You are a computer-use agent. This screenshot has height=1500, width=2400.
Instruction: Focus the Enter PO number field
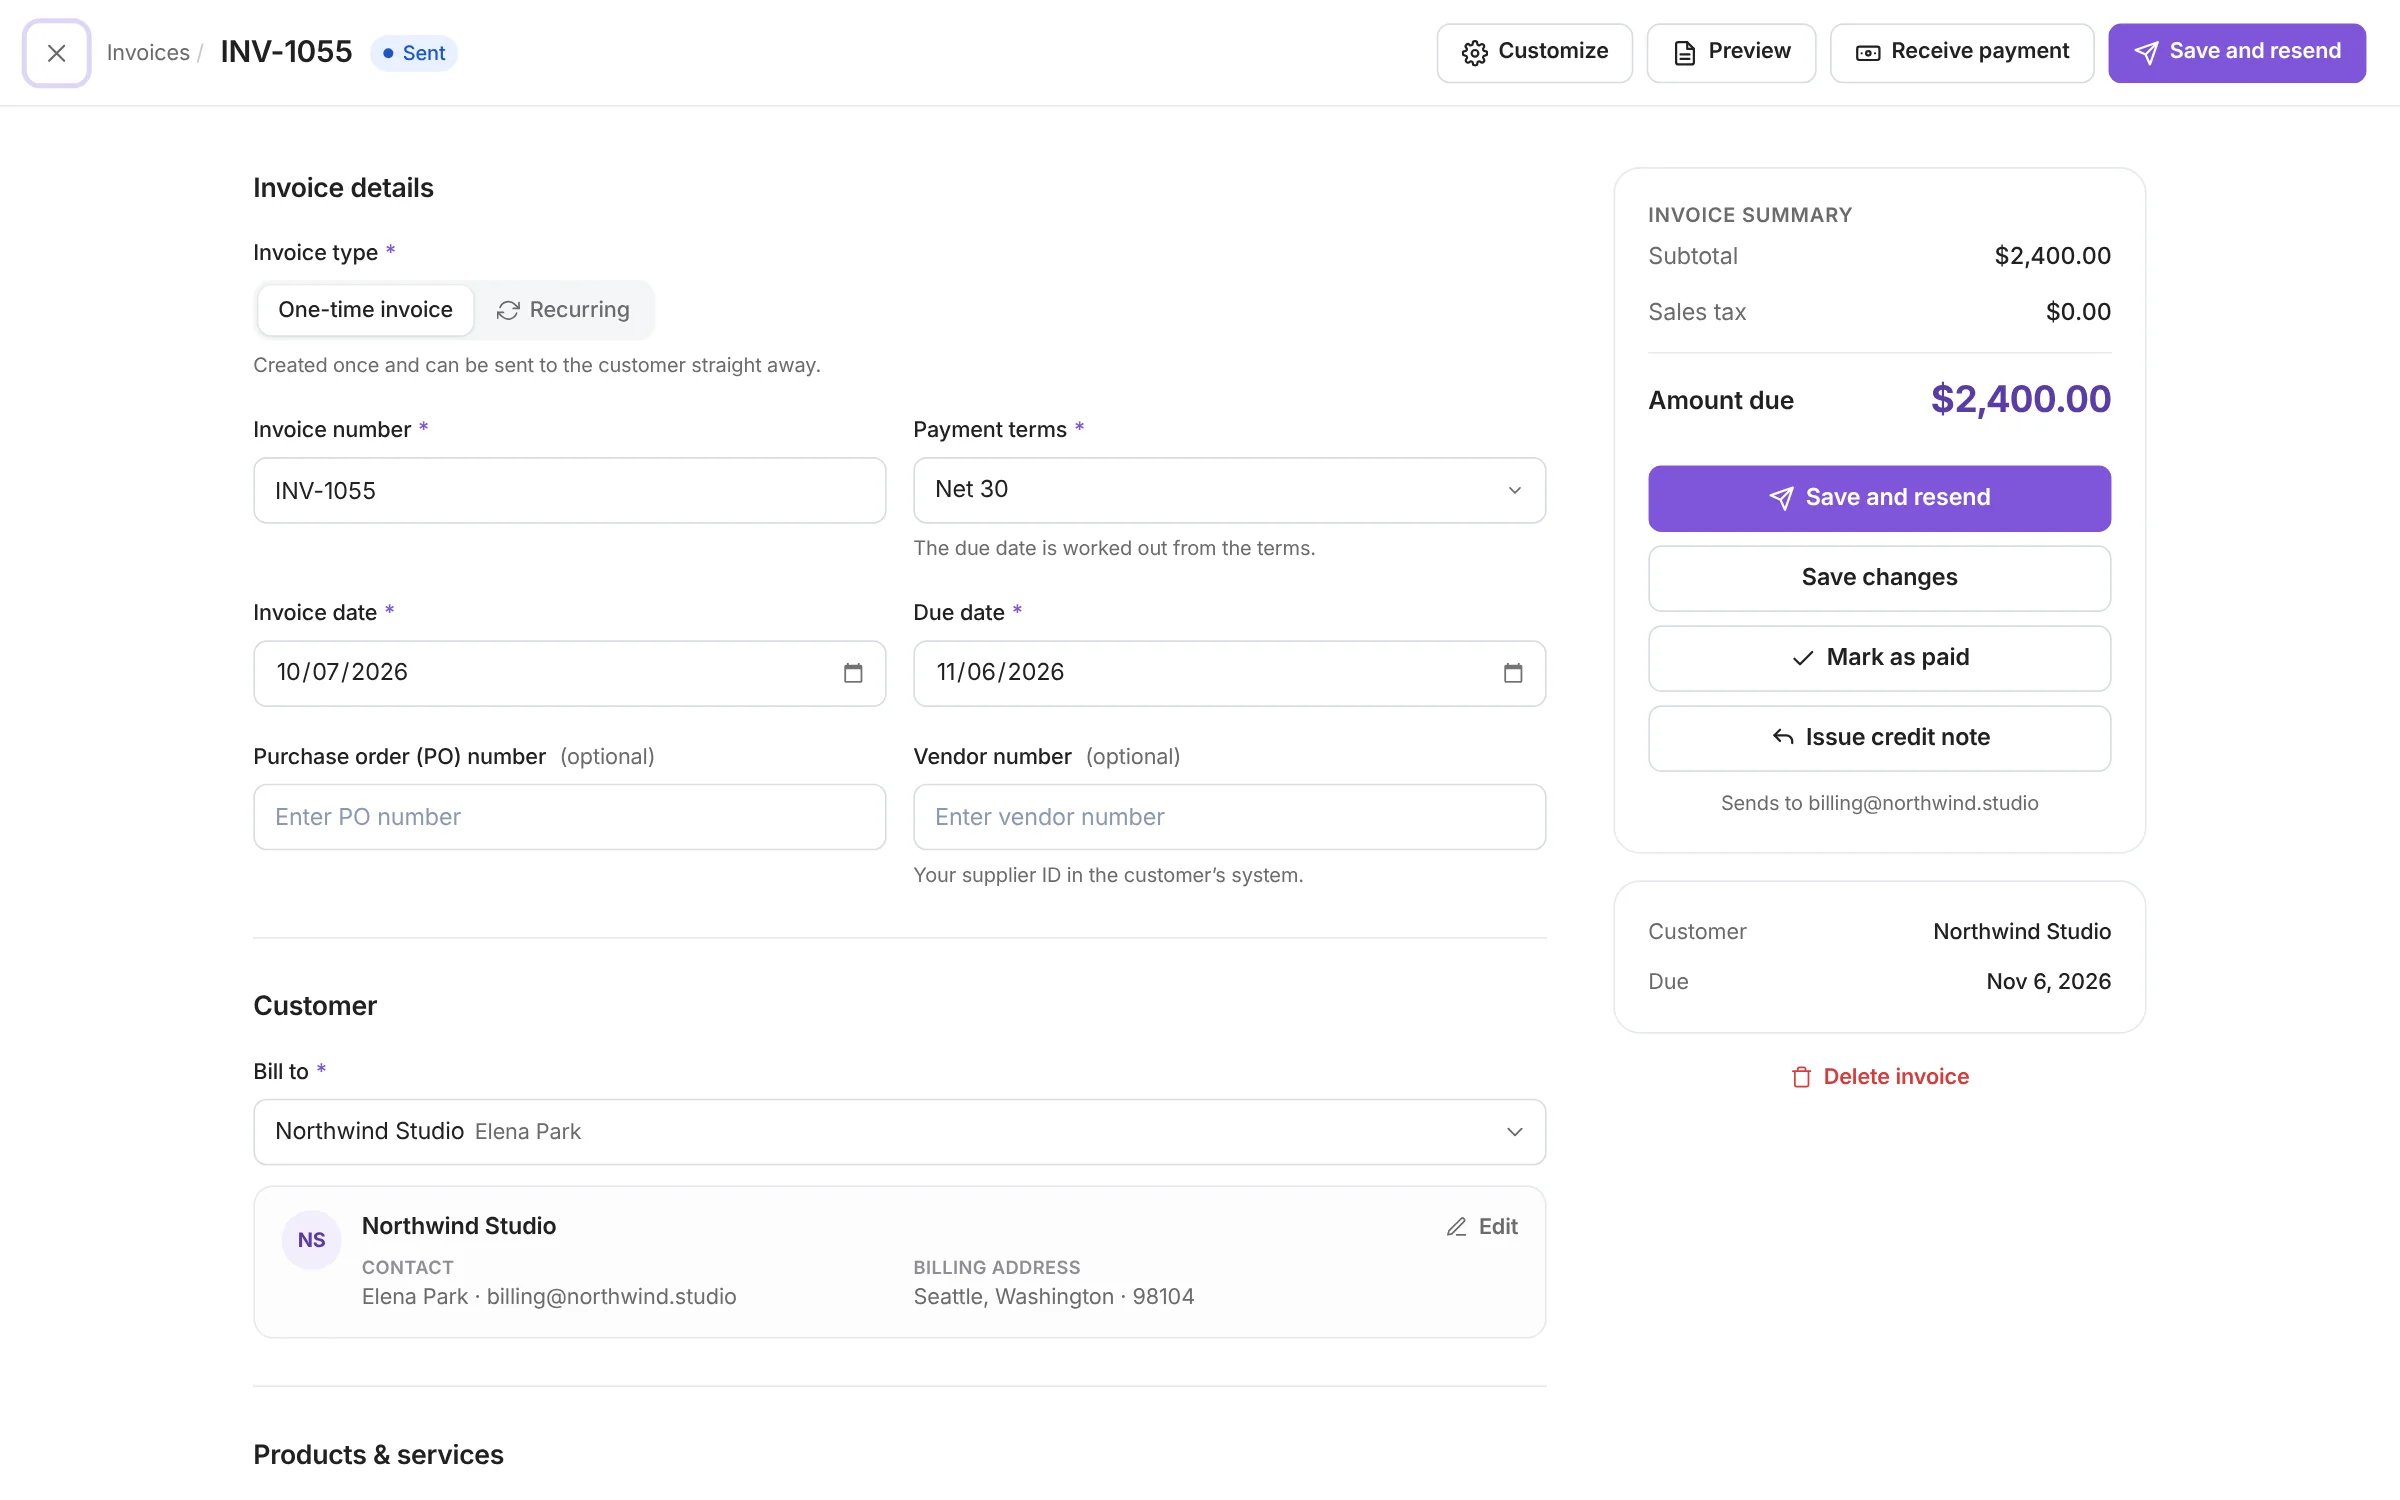[x=569, y=817]
